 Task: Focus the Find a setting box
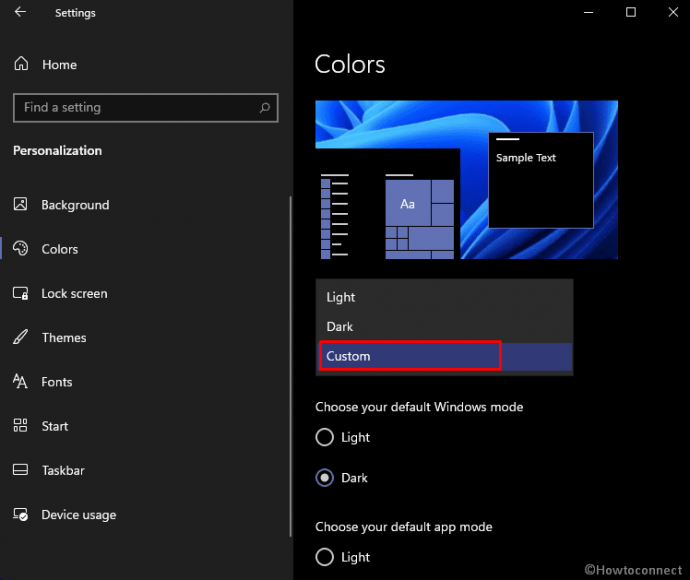146,107
